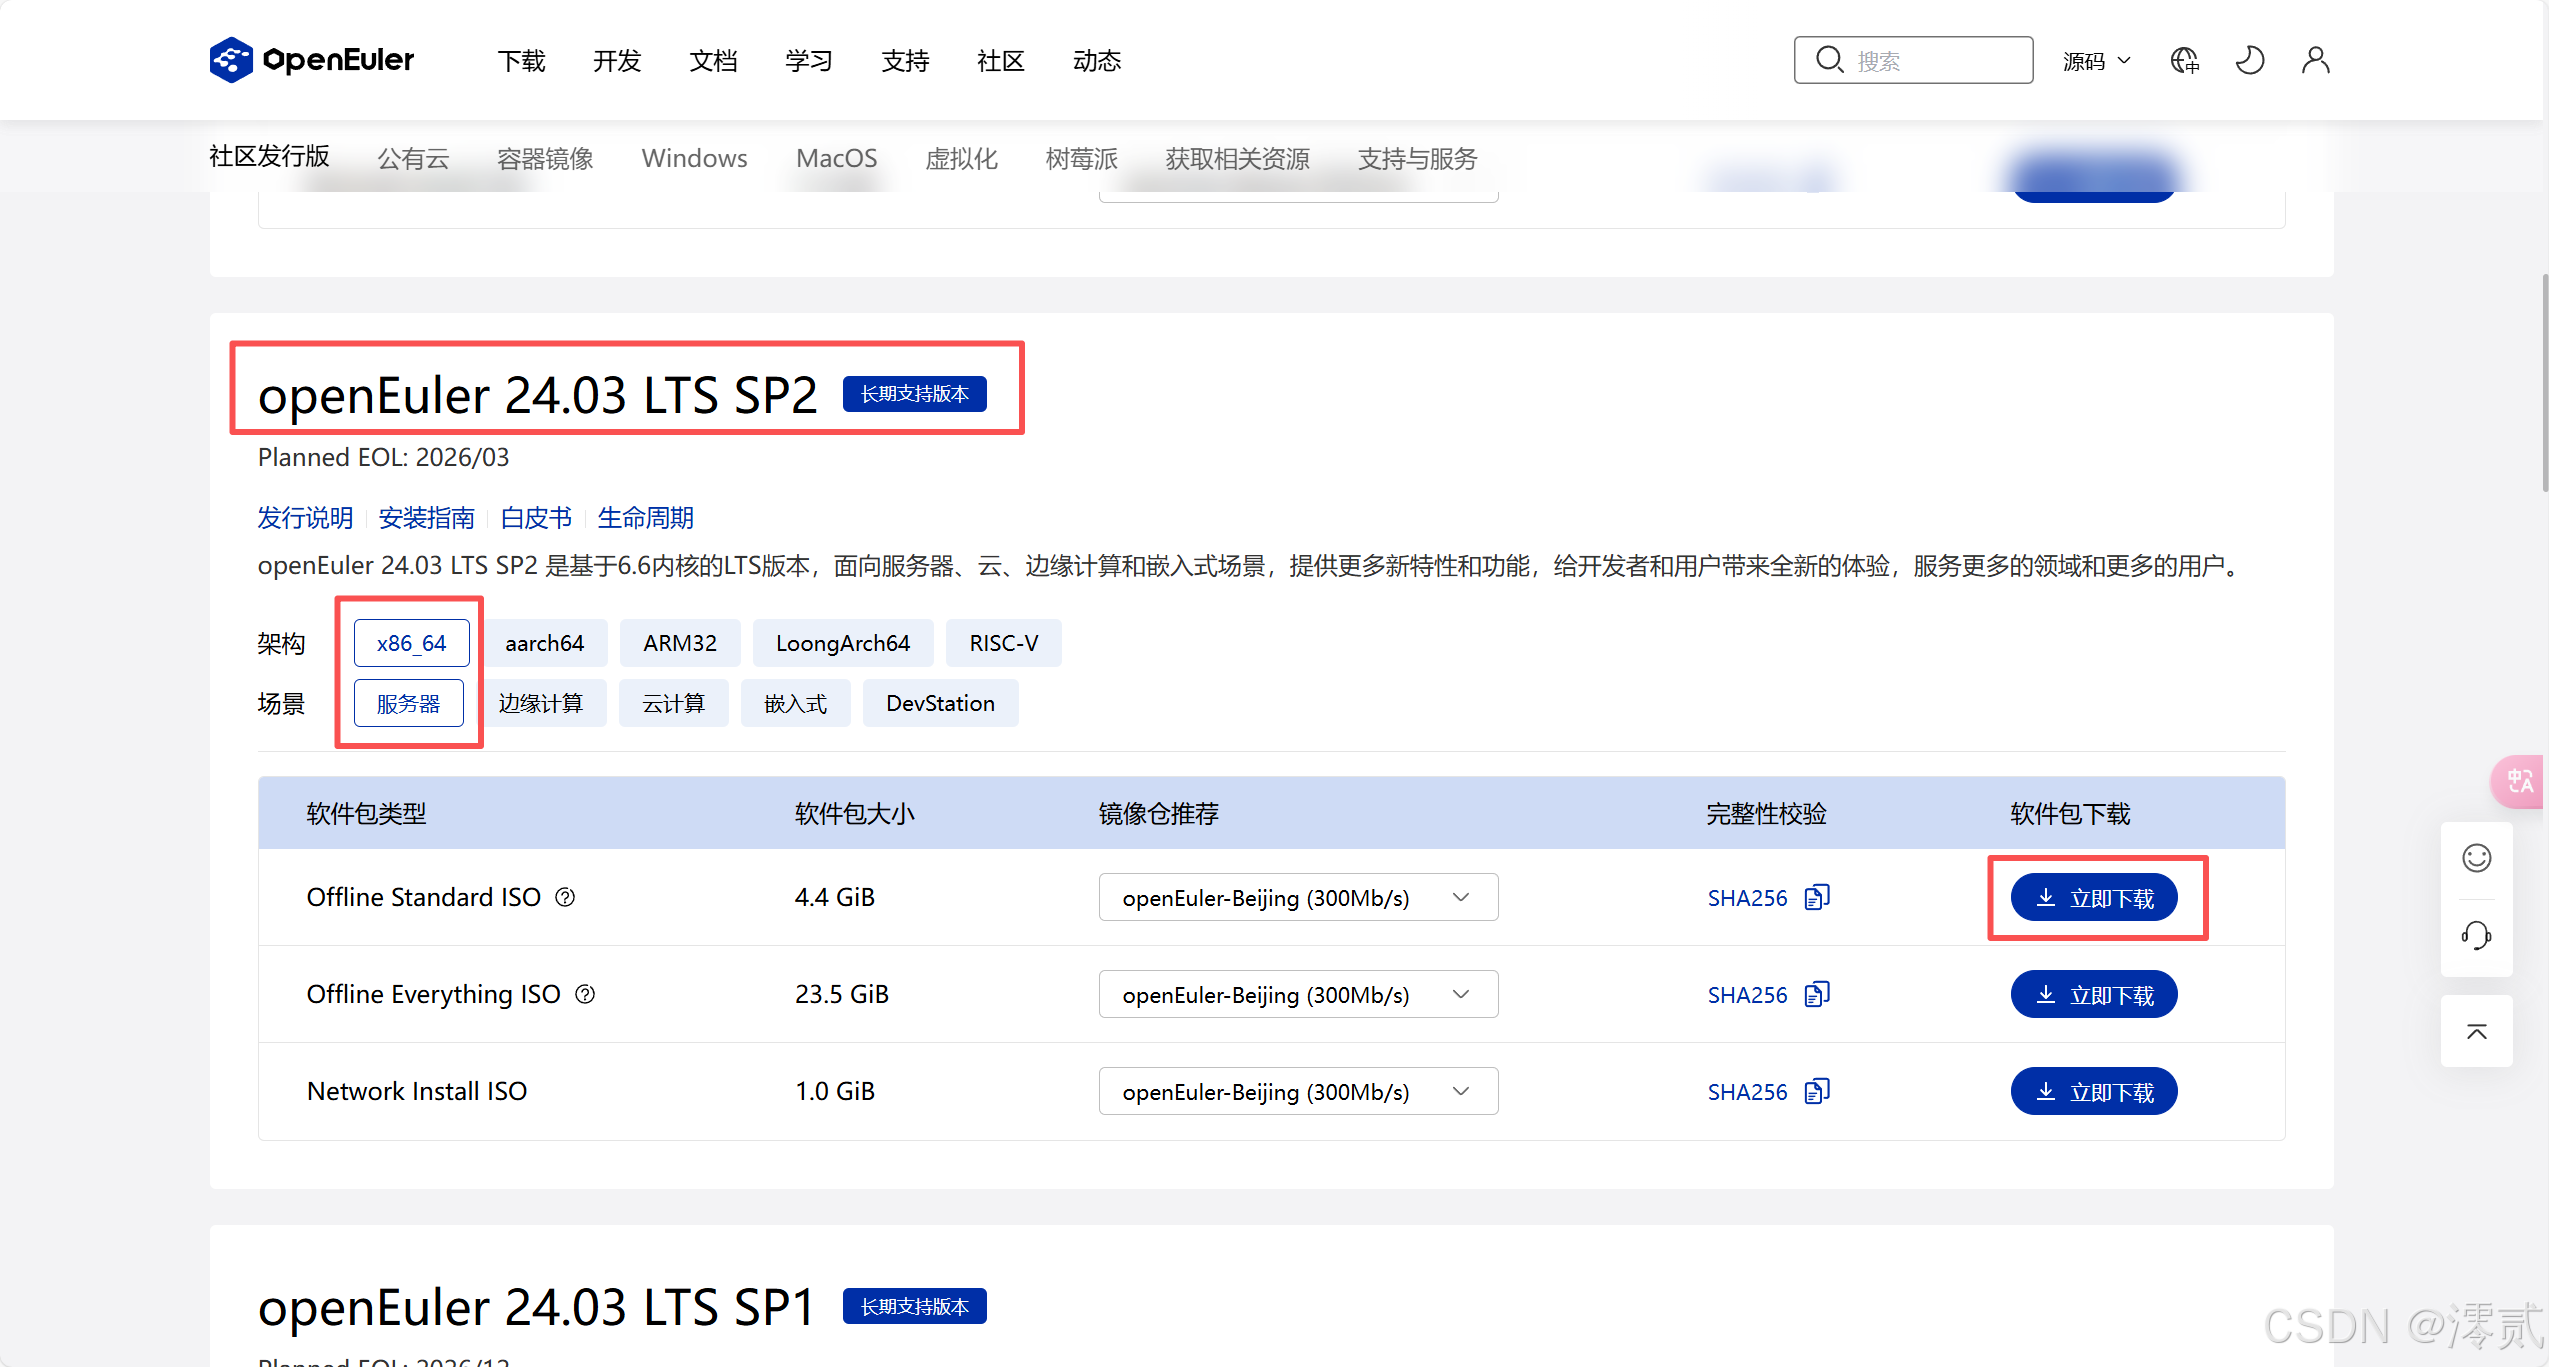Toggle dark mode moon icon

click(2249, 60)
